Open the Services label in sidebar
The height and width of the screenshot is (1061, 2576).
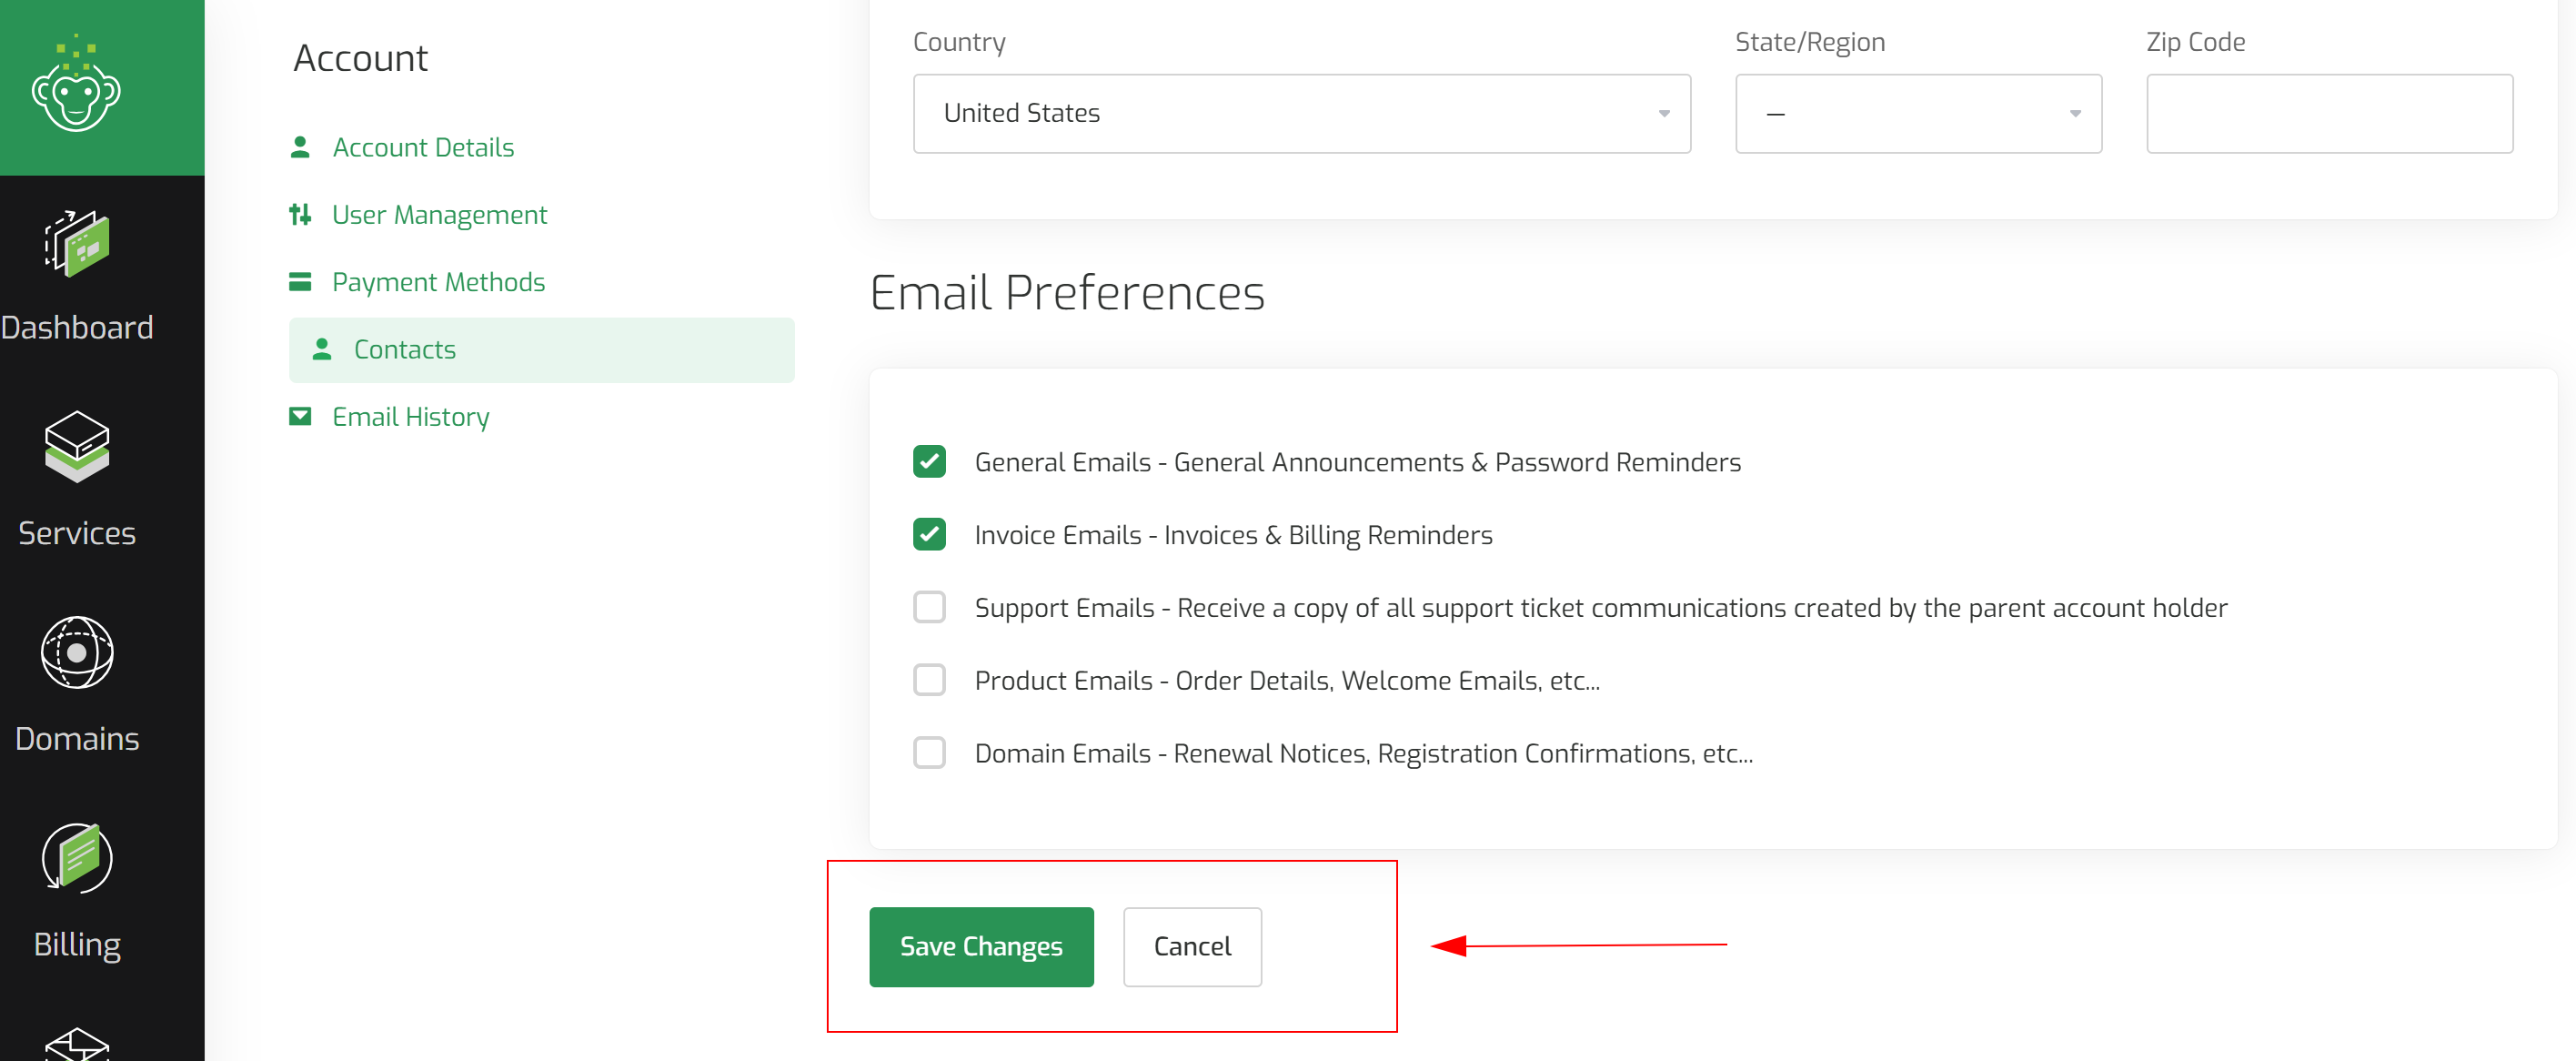point(77,533)
